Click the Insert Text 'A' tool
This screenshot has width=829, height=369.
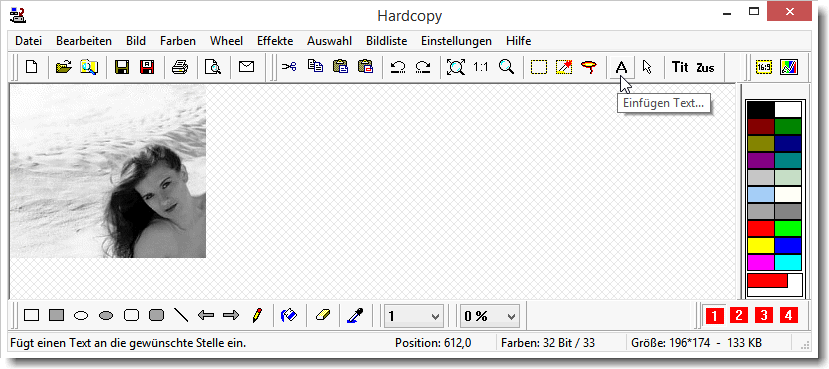click(x=622, y=67)
